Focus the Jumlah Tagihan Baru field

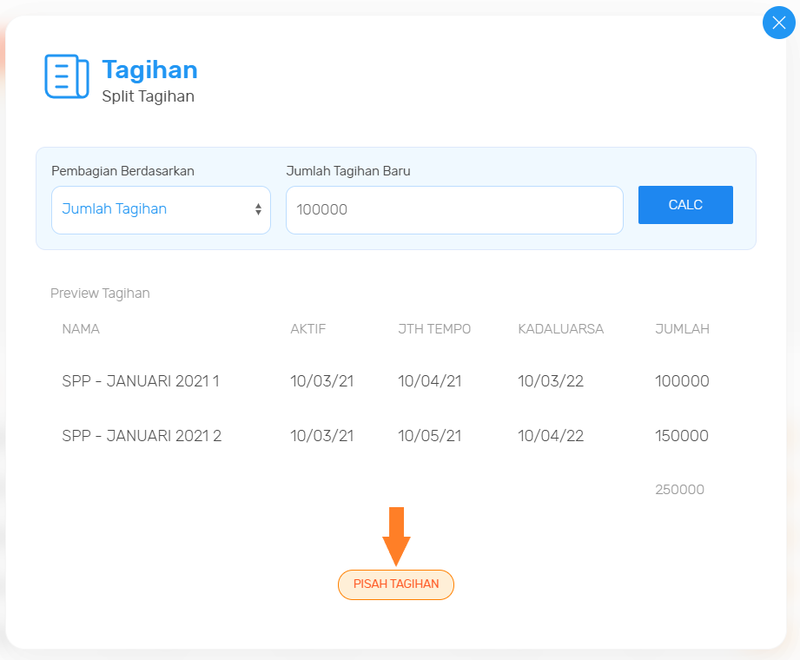[x=454, y=210]
